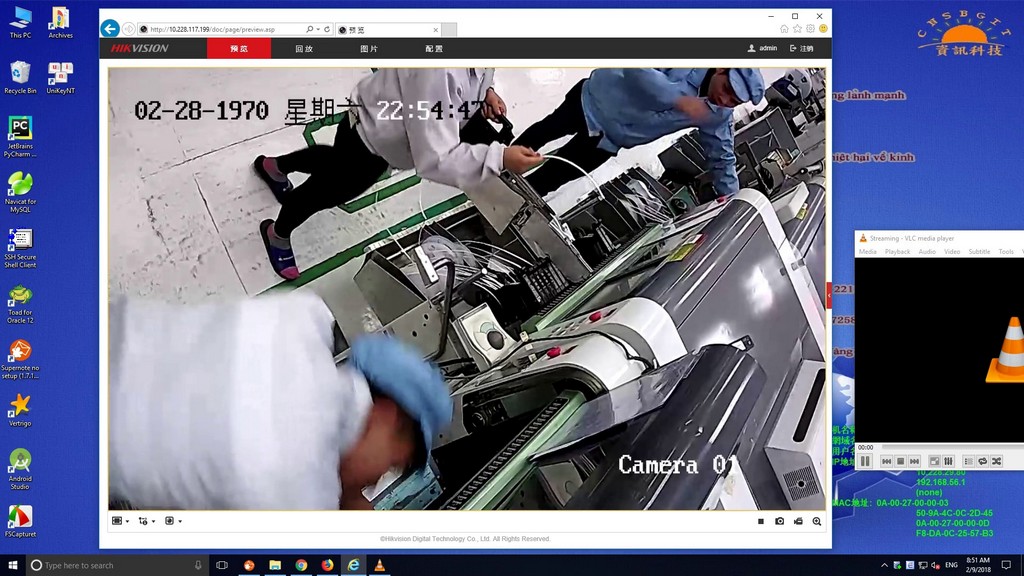Enable digital zoom on the live view
Image resolution: width=1024 pixels, height=576 pixels.
click(x=817, y=521)
